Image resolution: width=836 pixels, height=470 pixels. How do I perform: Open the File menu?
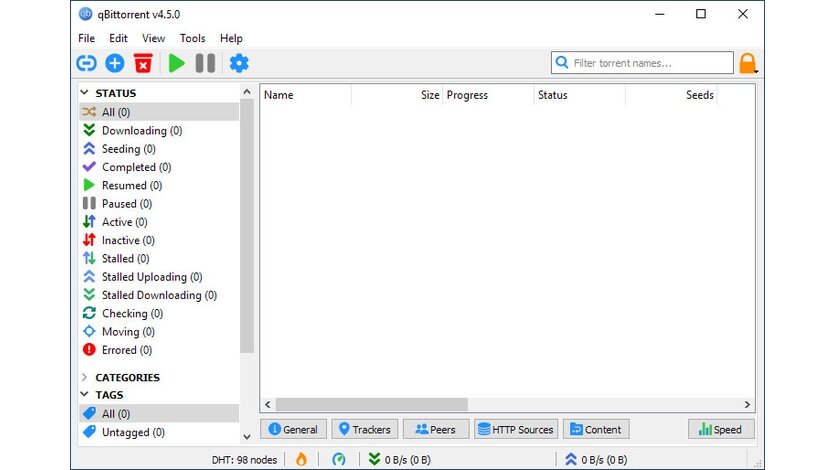click(86, 38)
